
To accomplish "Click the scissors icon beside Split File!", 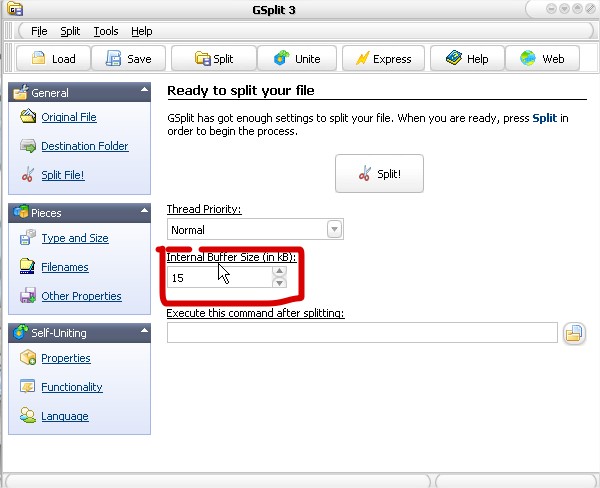I will point(28,175).
